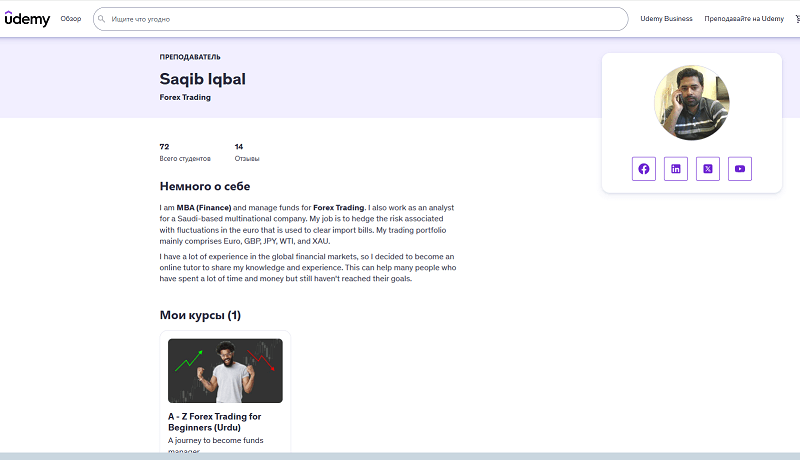Open instructor's Facebook profile icon
Image resolution: width=800 pixels, height=460 pixels.
644,169
